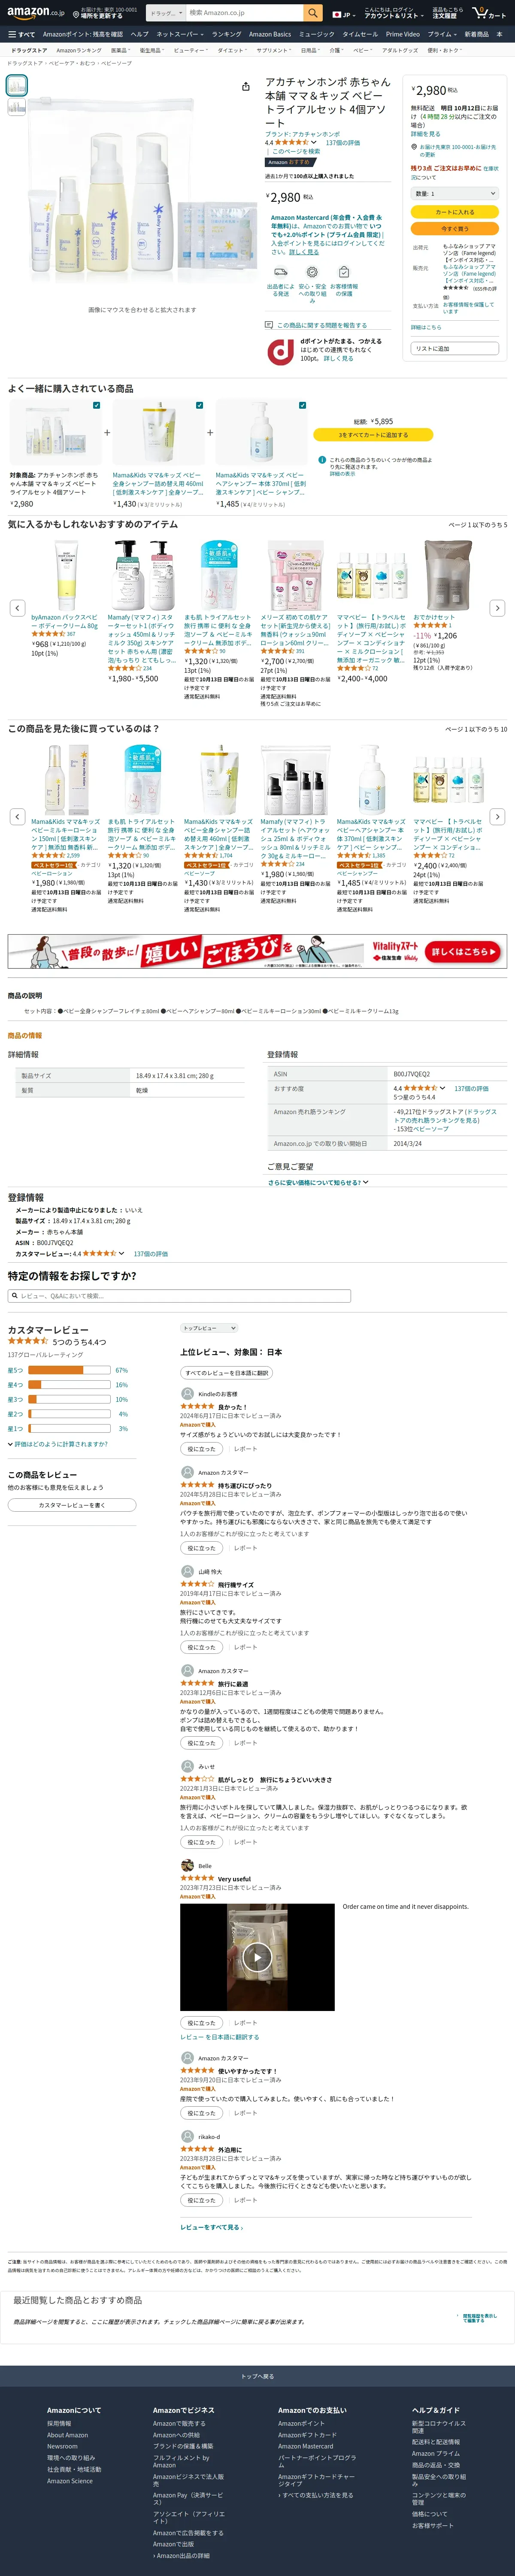
Task: Expand 評価はどのように計算されますか
Action: 58,1444
